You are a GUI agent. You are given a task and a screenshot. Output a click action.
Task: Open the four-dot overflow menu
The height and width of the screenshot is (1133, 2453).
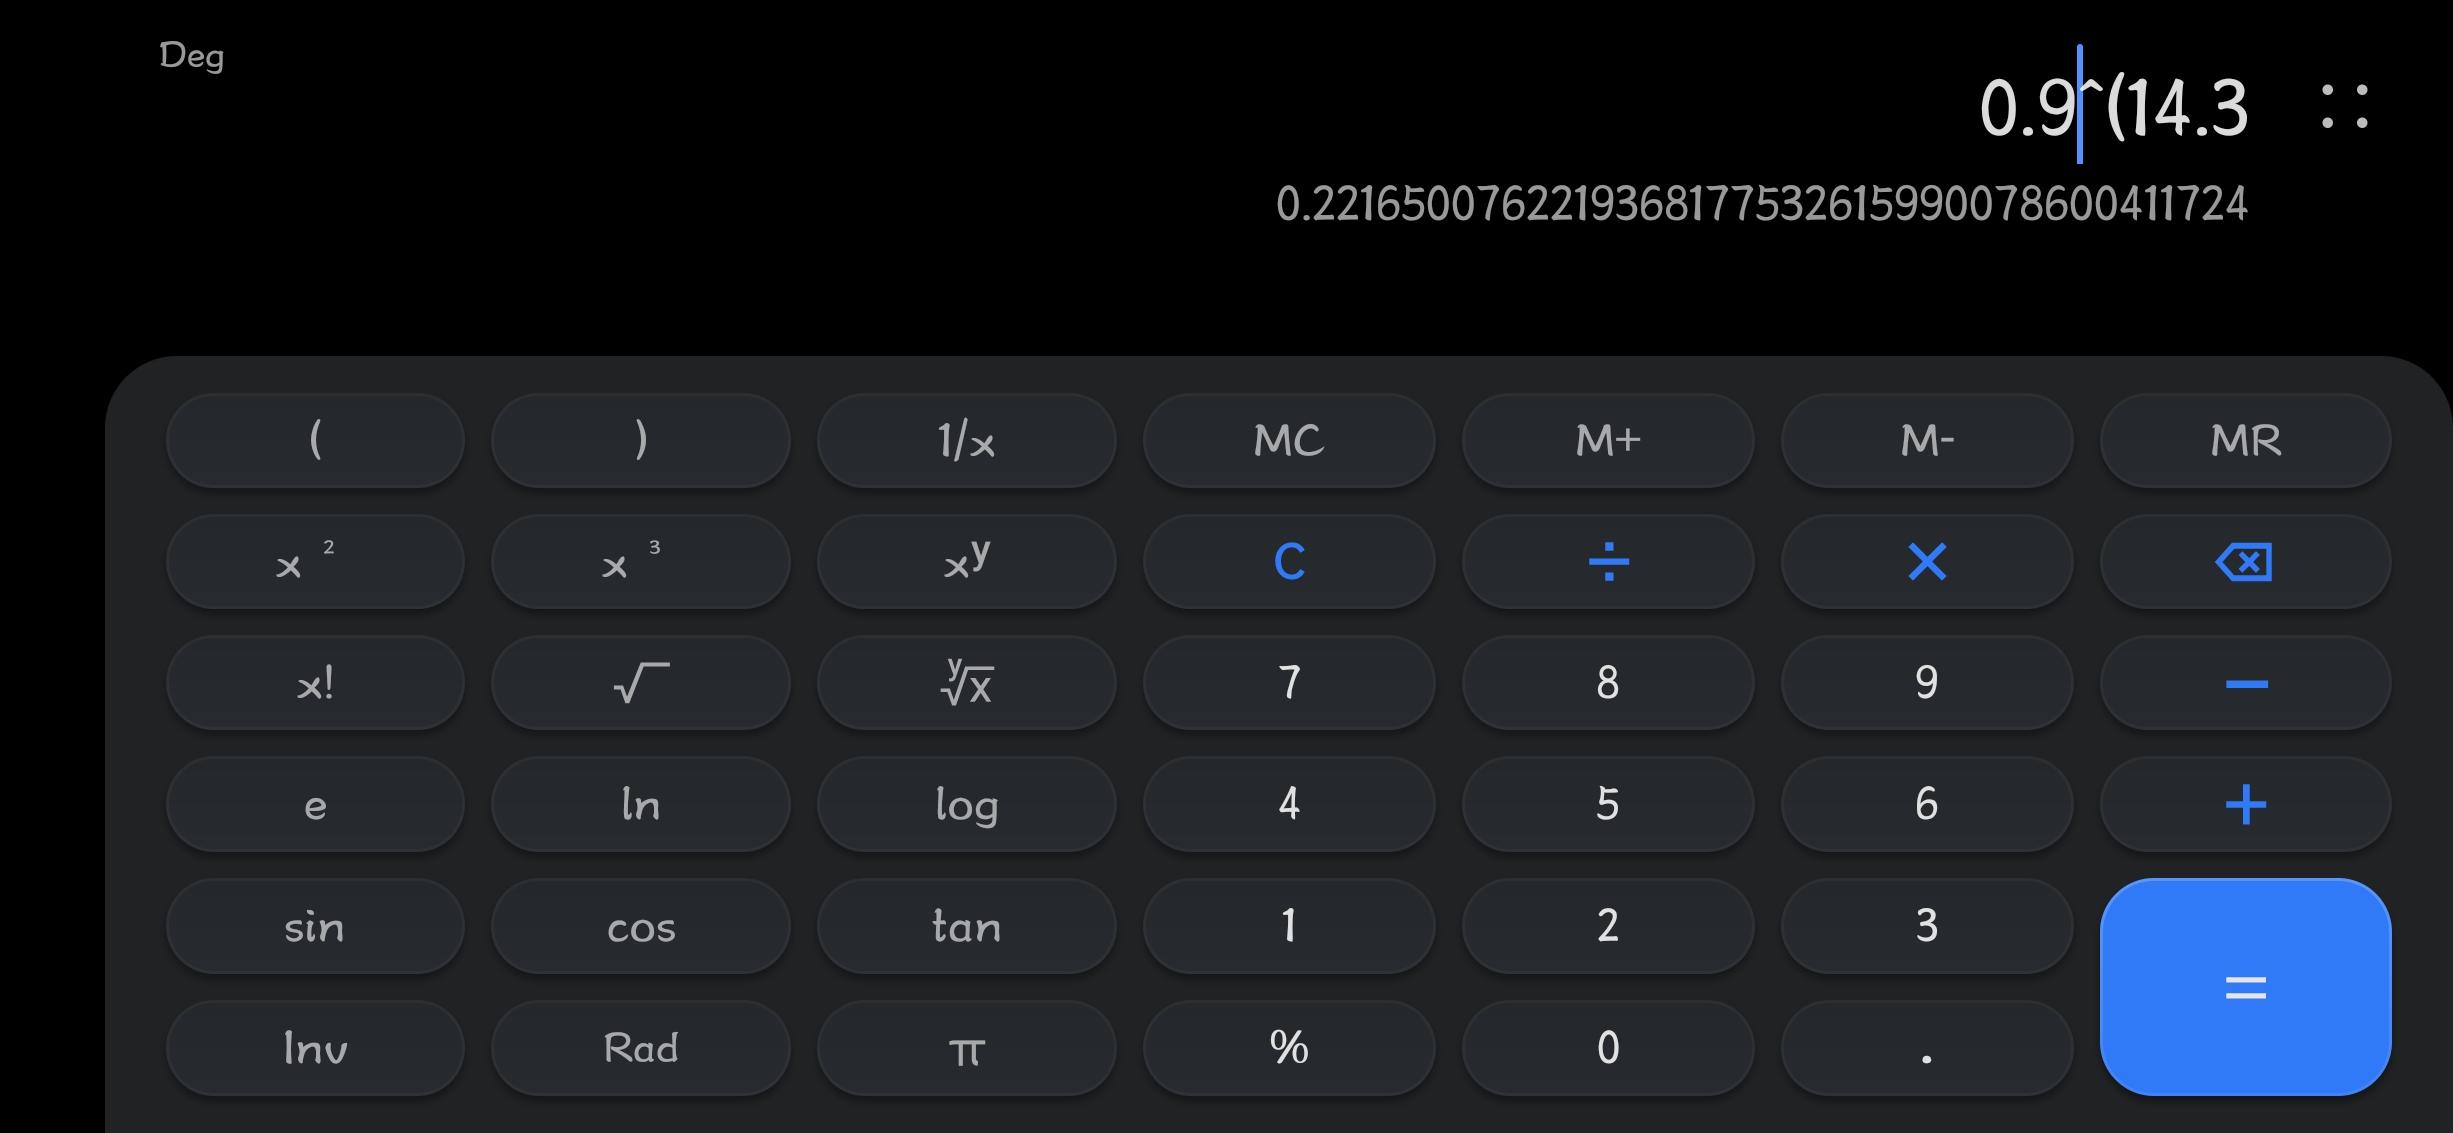[x=2344, y=107]
